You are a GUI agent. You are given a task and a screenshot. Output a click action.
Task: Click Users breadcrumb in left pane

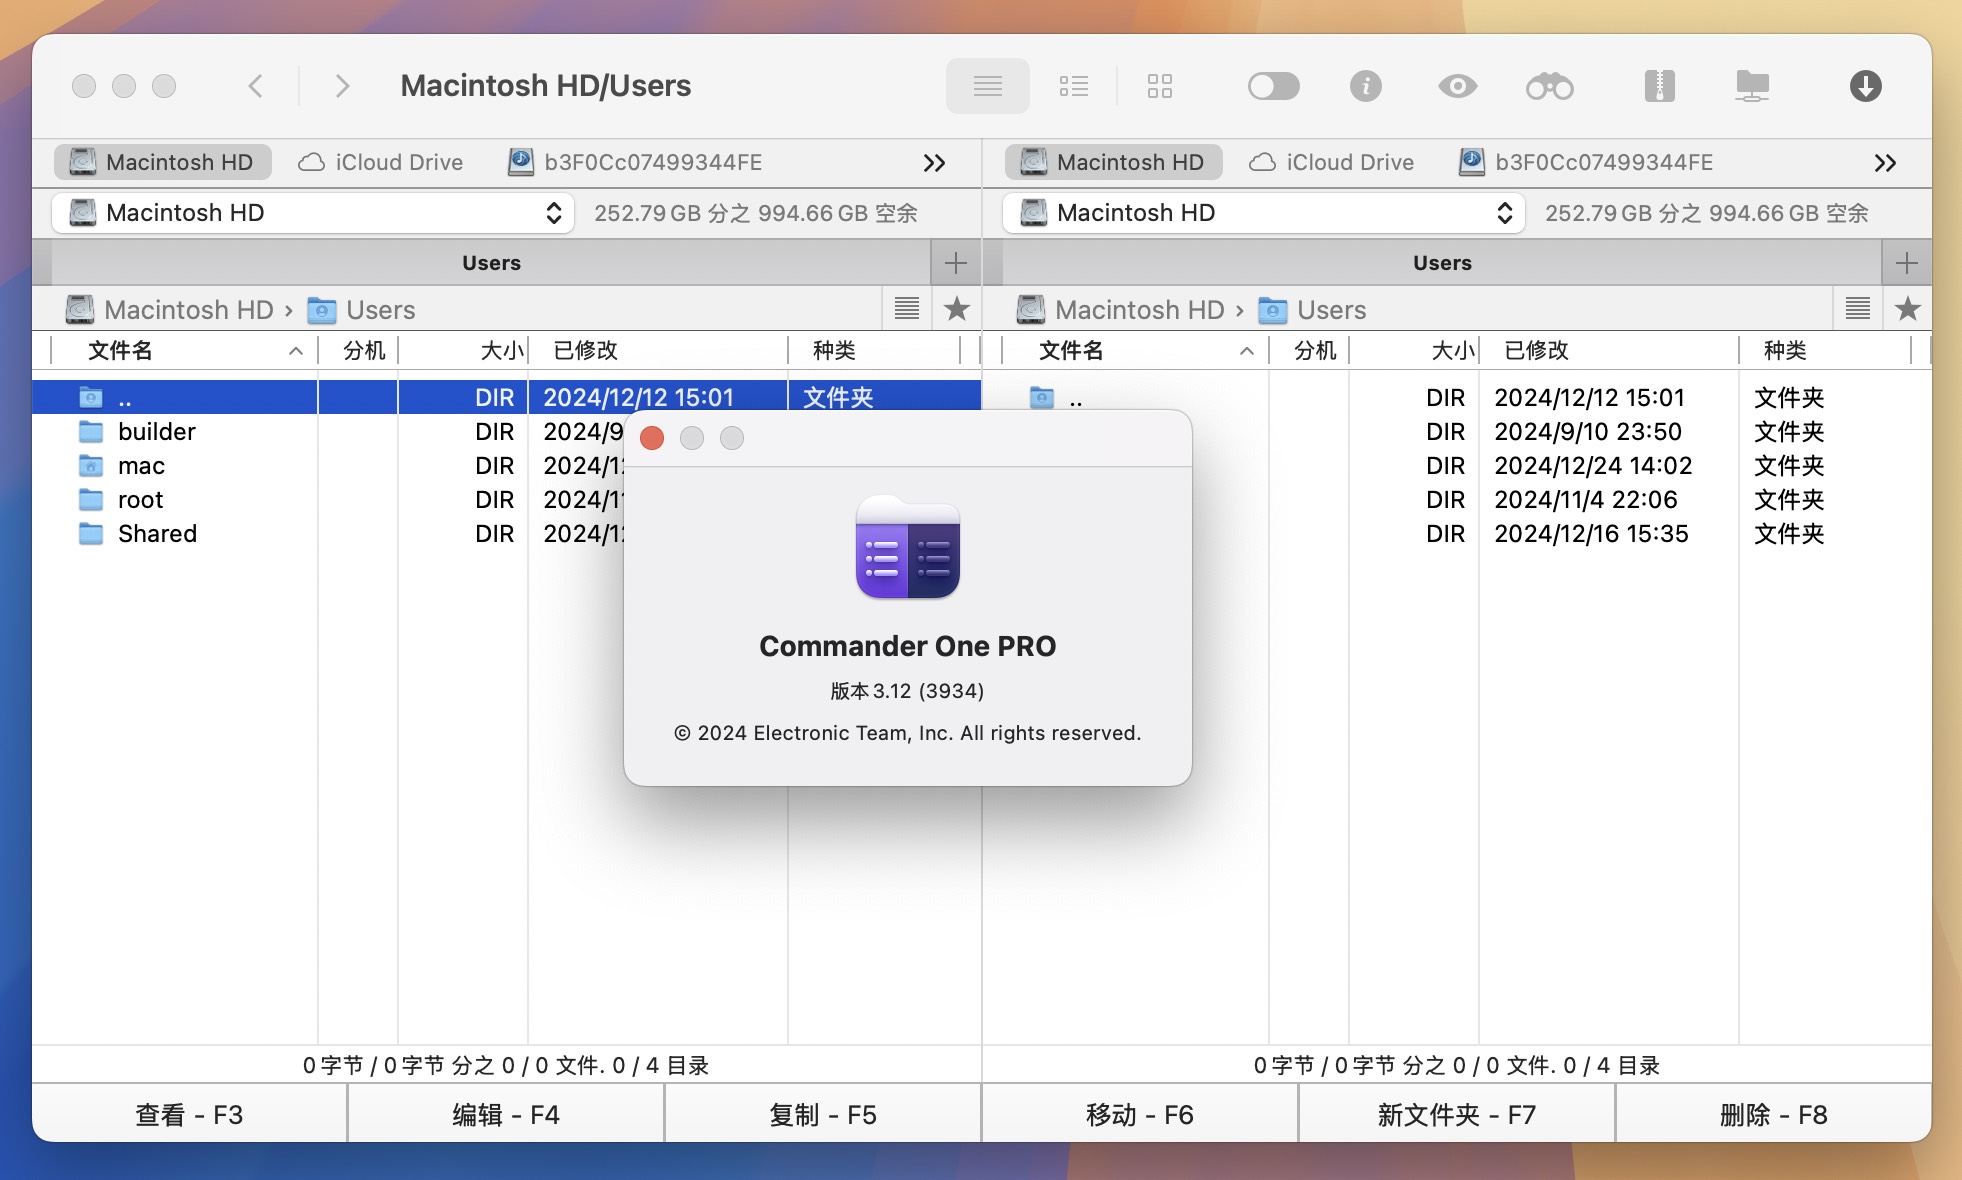coord(361,310)
